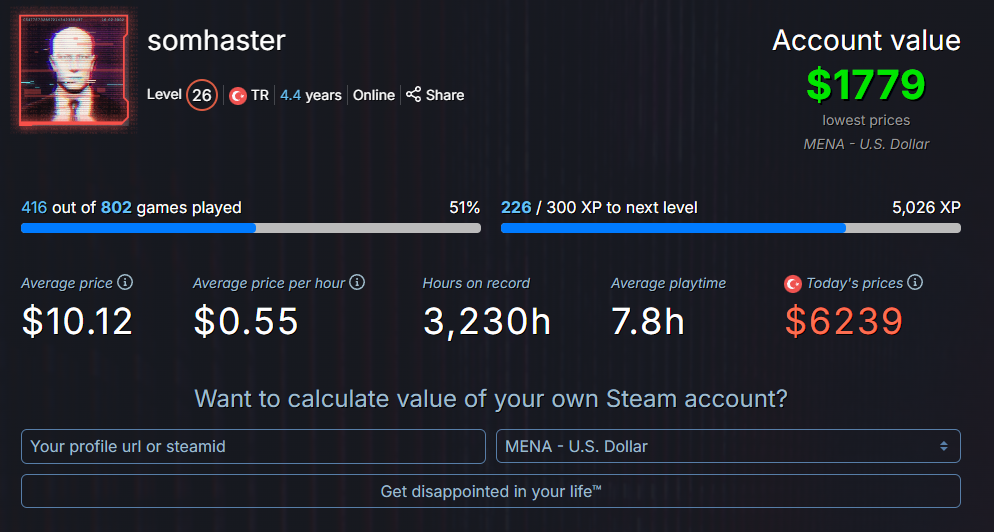Click the XP to next level progress bar
This screenshot has width=994, height=532.
(x=730, y=228)
